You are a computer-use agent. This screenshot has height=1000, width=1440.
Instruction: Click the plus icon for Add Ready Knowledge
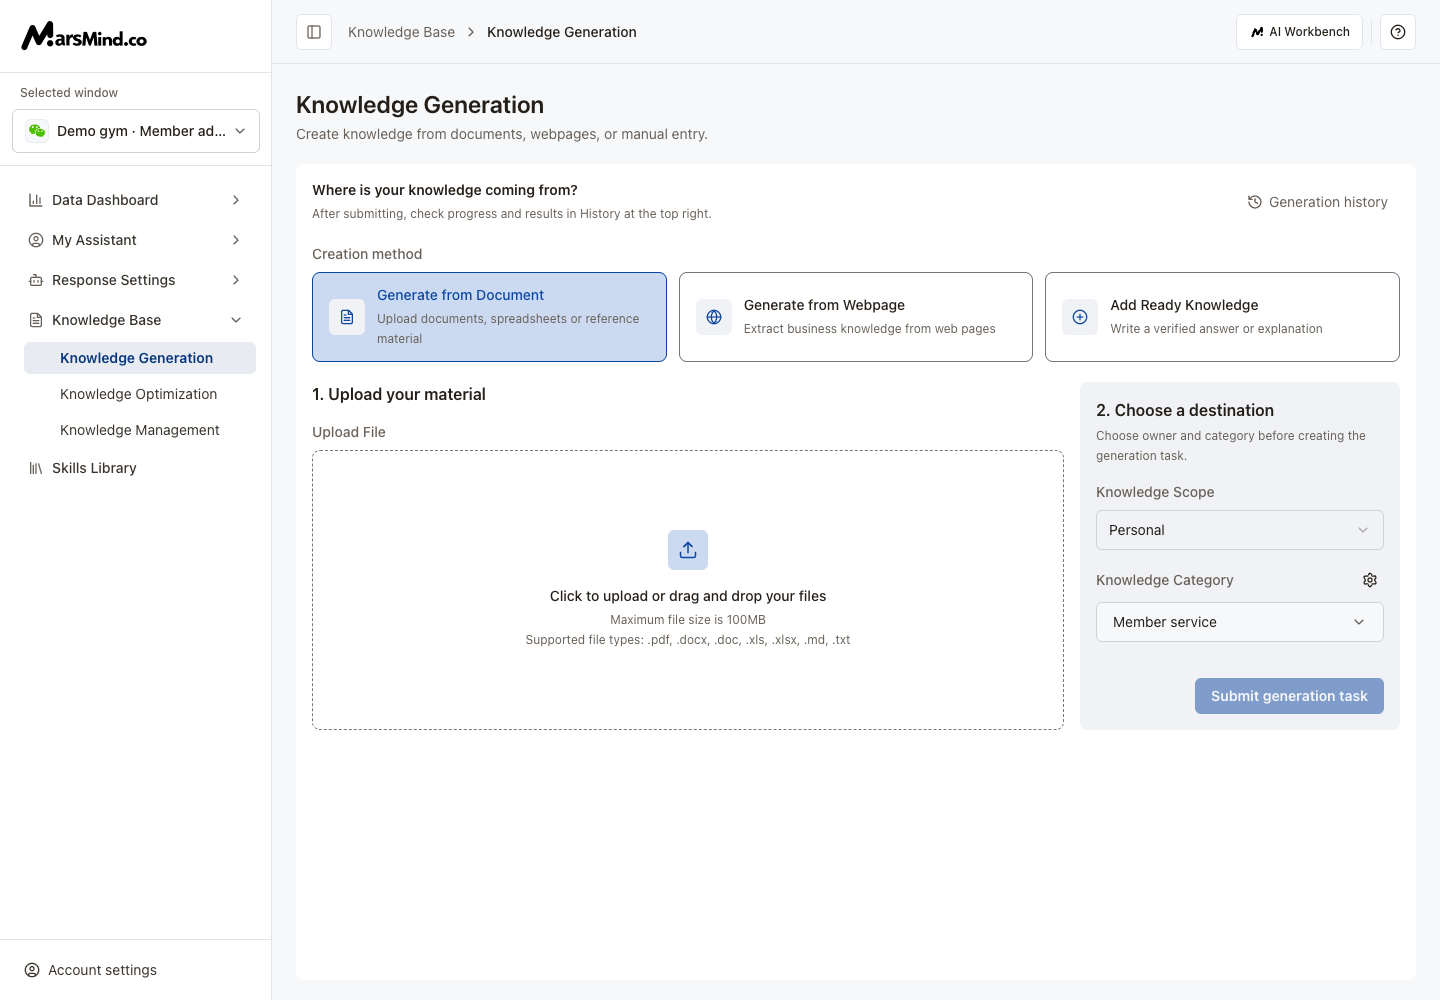tap(1080, 317)
